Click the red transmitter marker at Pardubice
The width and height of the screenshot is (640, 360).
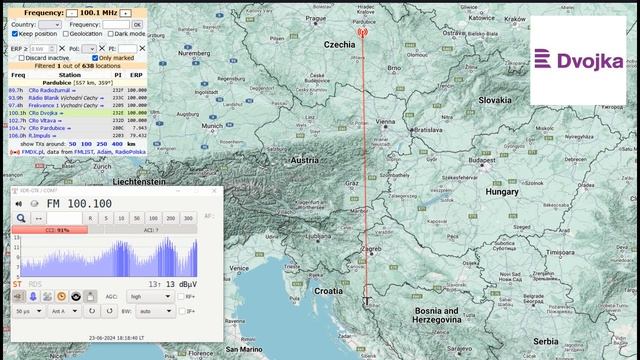click(x=362, y=33)
